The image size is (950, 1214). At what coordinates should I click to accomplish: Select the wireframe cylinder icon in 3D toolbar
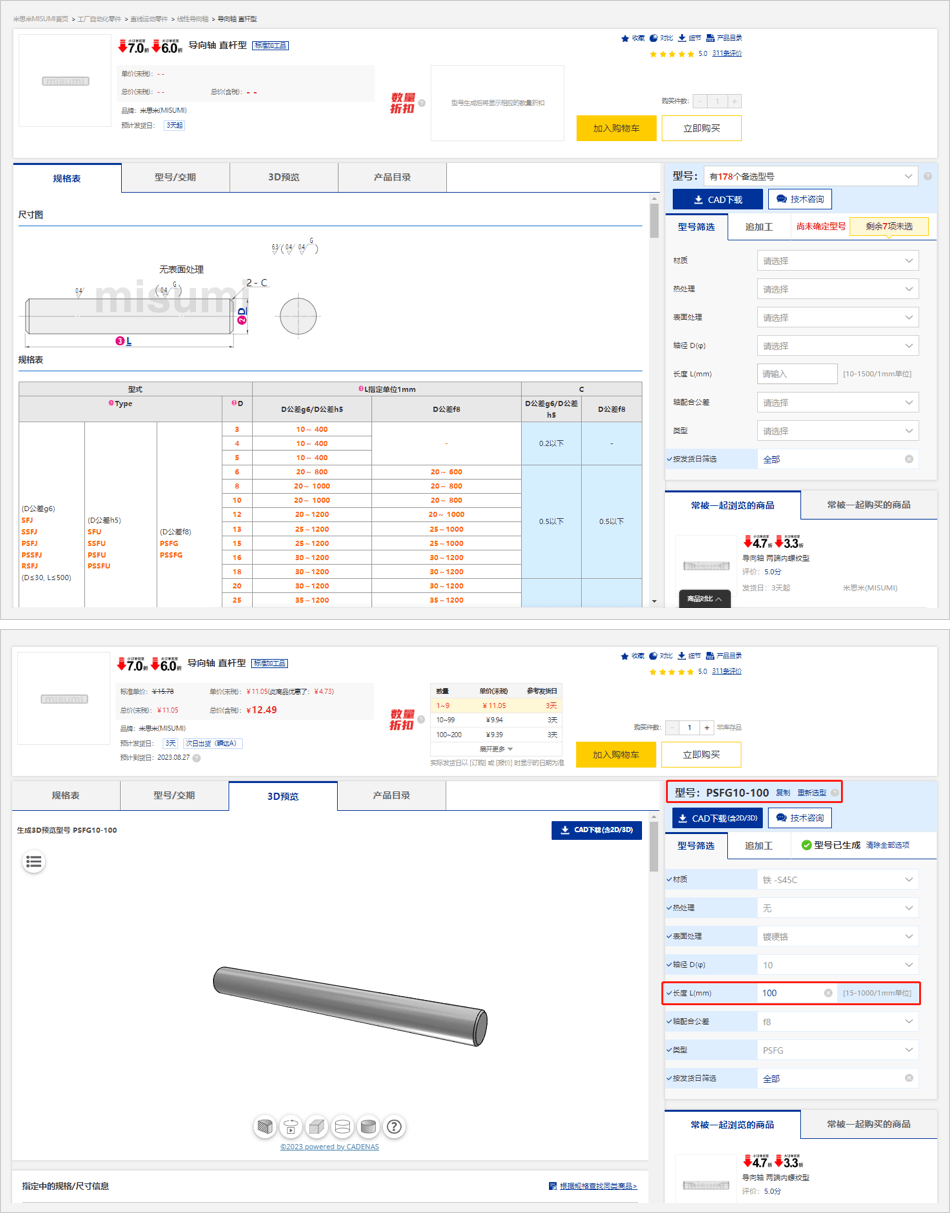pyautogui.click(x=343, y=1126)
